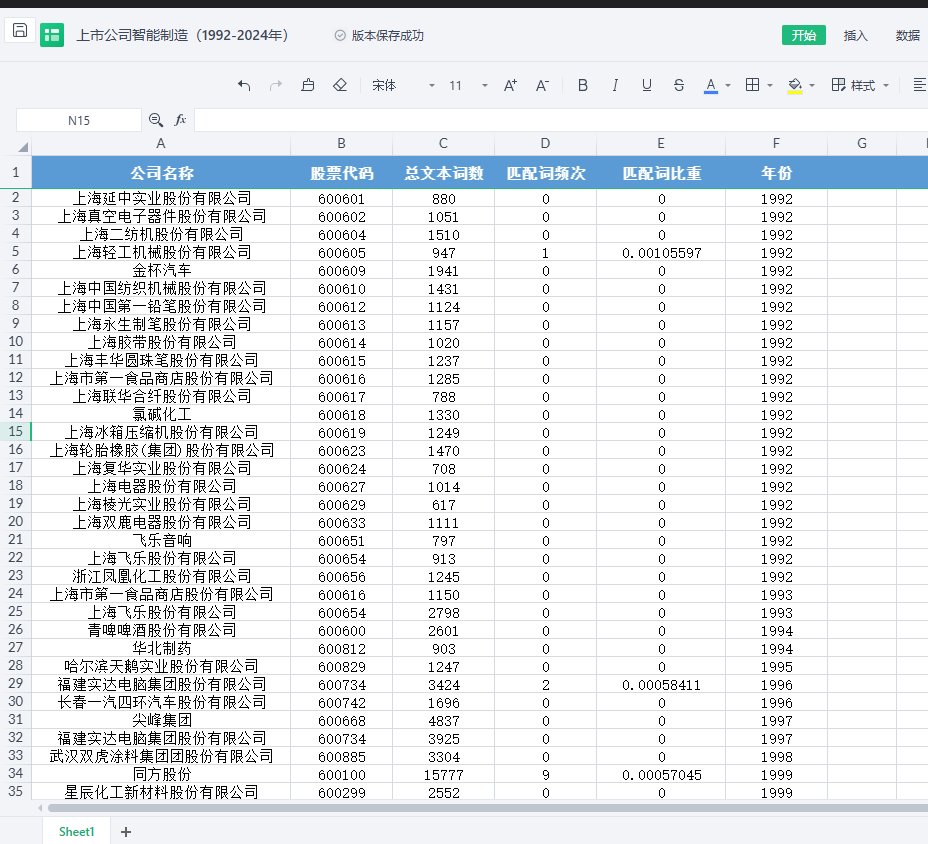The width and height of the screenshot is (928, 844).
Task: Open the 插入 tab
Action: [855, 36]
